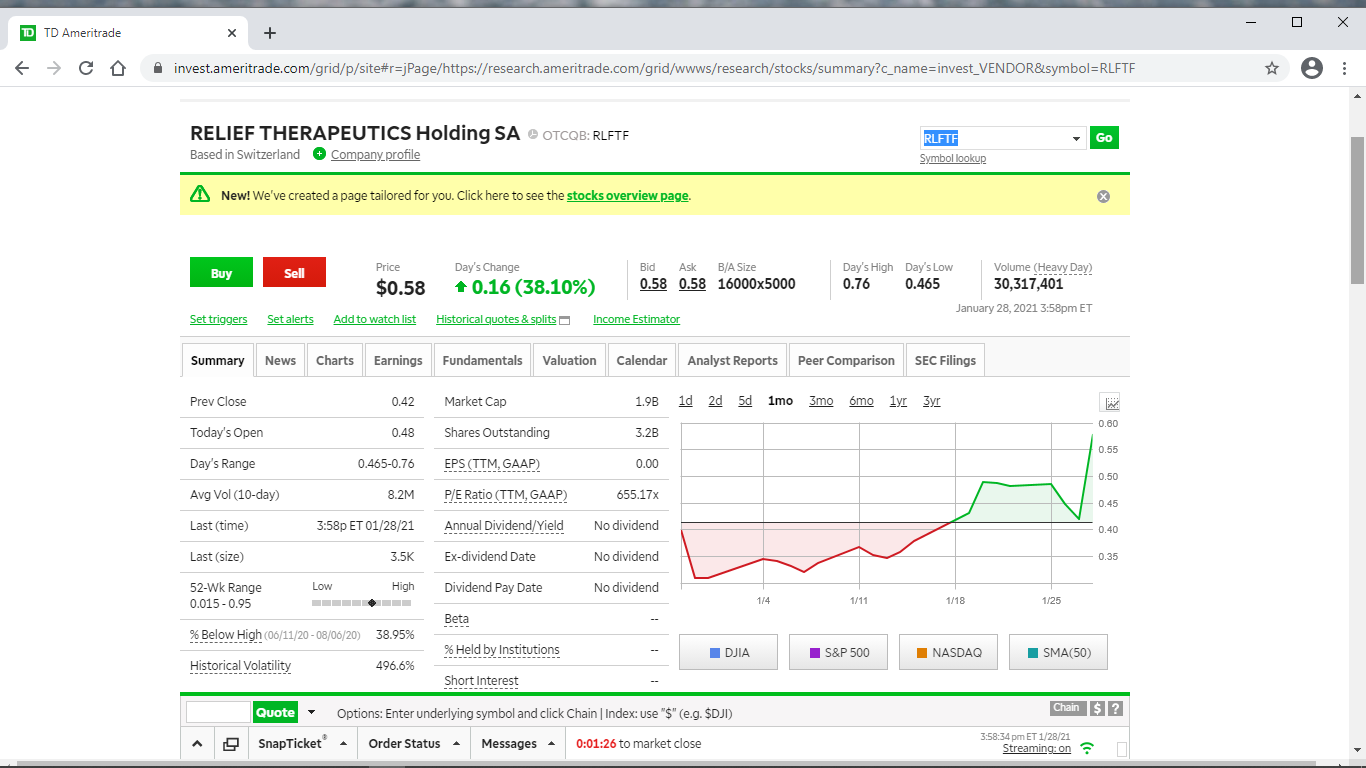Click the dollar sign icon in quote bar
This screenshot has width=1366, height=768.
[1097, 708]
